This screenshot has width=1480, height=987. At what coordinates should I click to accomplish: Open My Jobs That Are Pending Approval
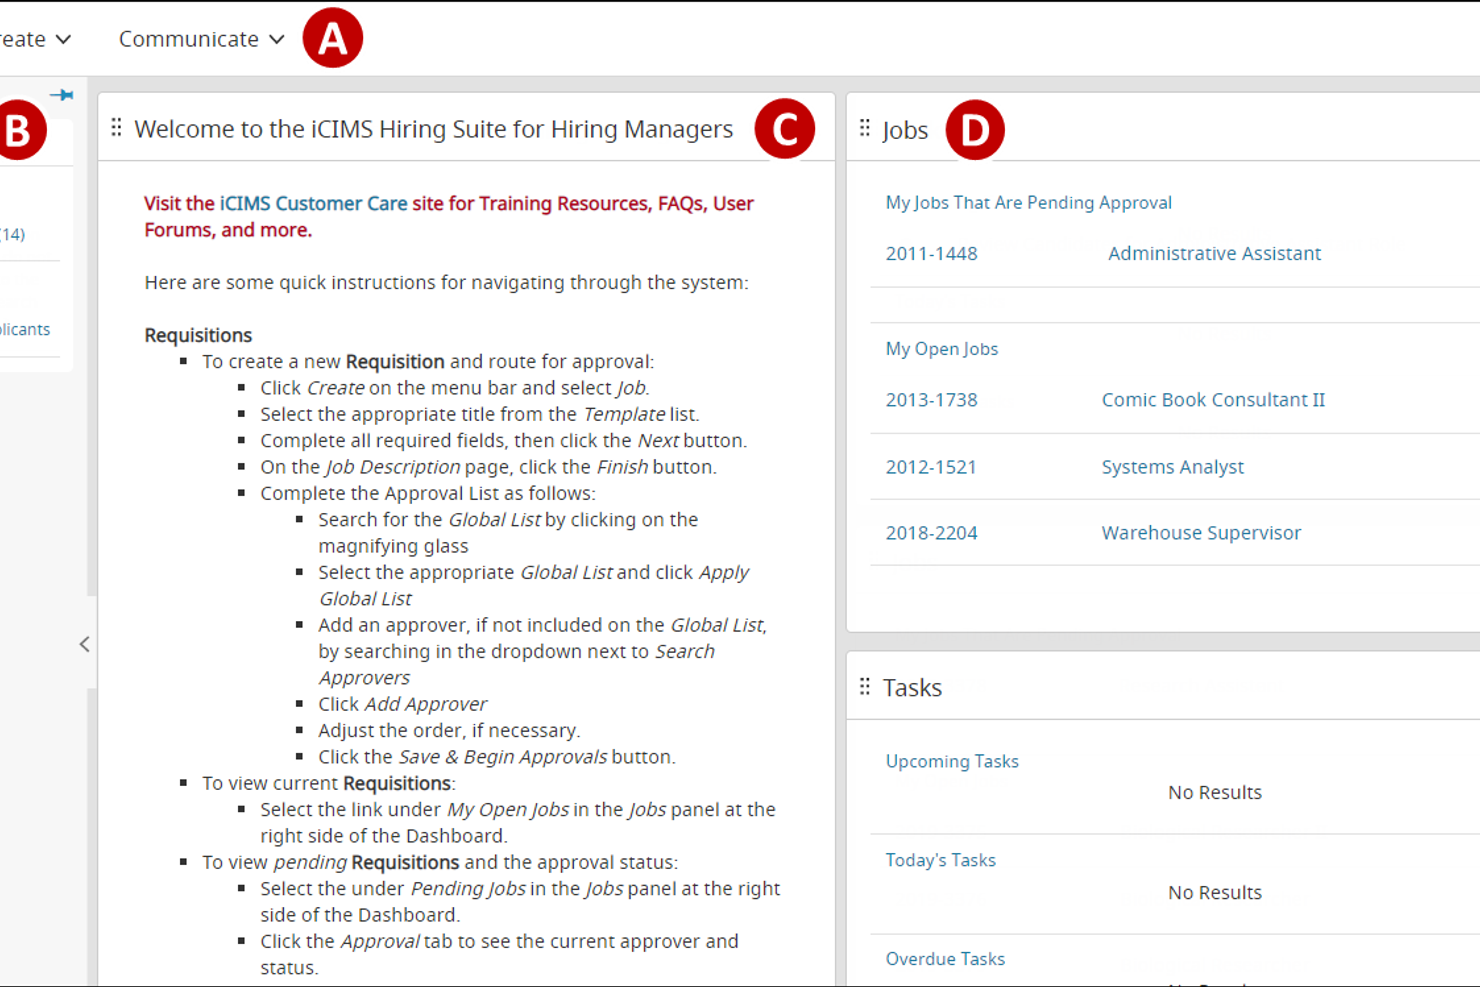pos(1028,202)
